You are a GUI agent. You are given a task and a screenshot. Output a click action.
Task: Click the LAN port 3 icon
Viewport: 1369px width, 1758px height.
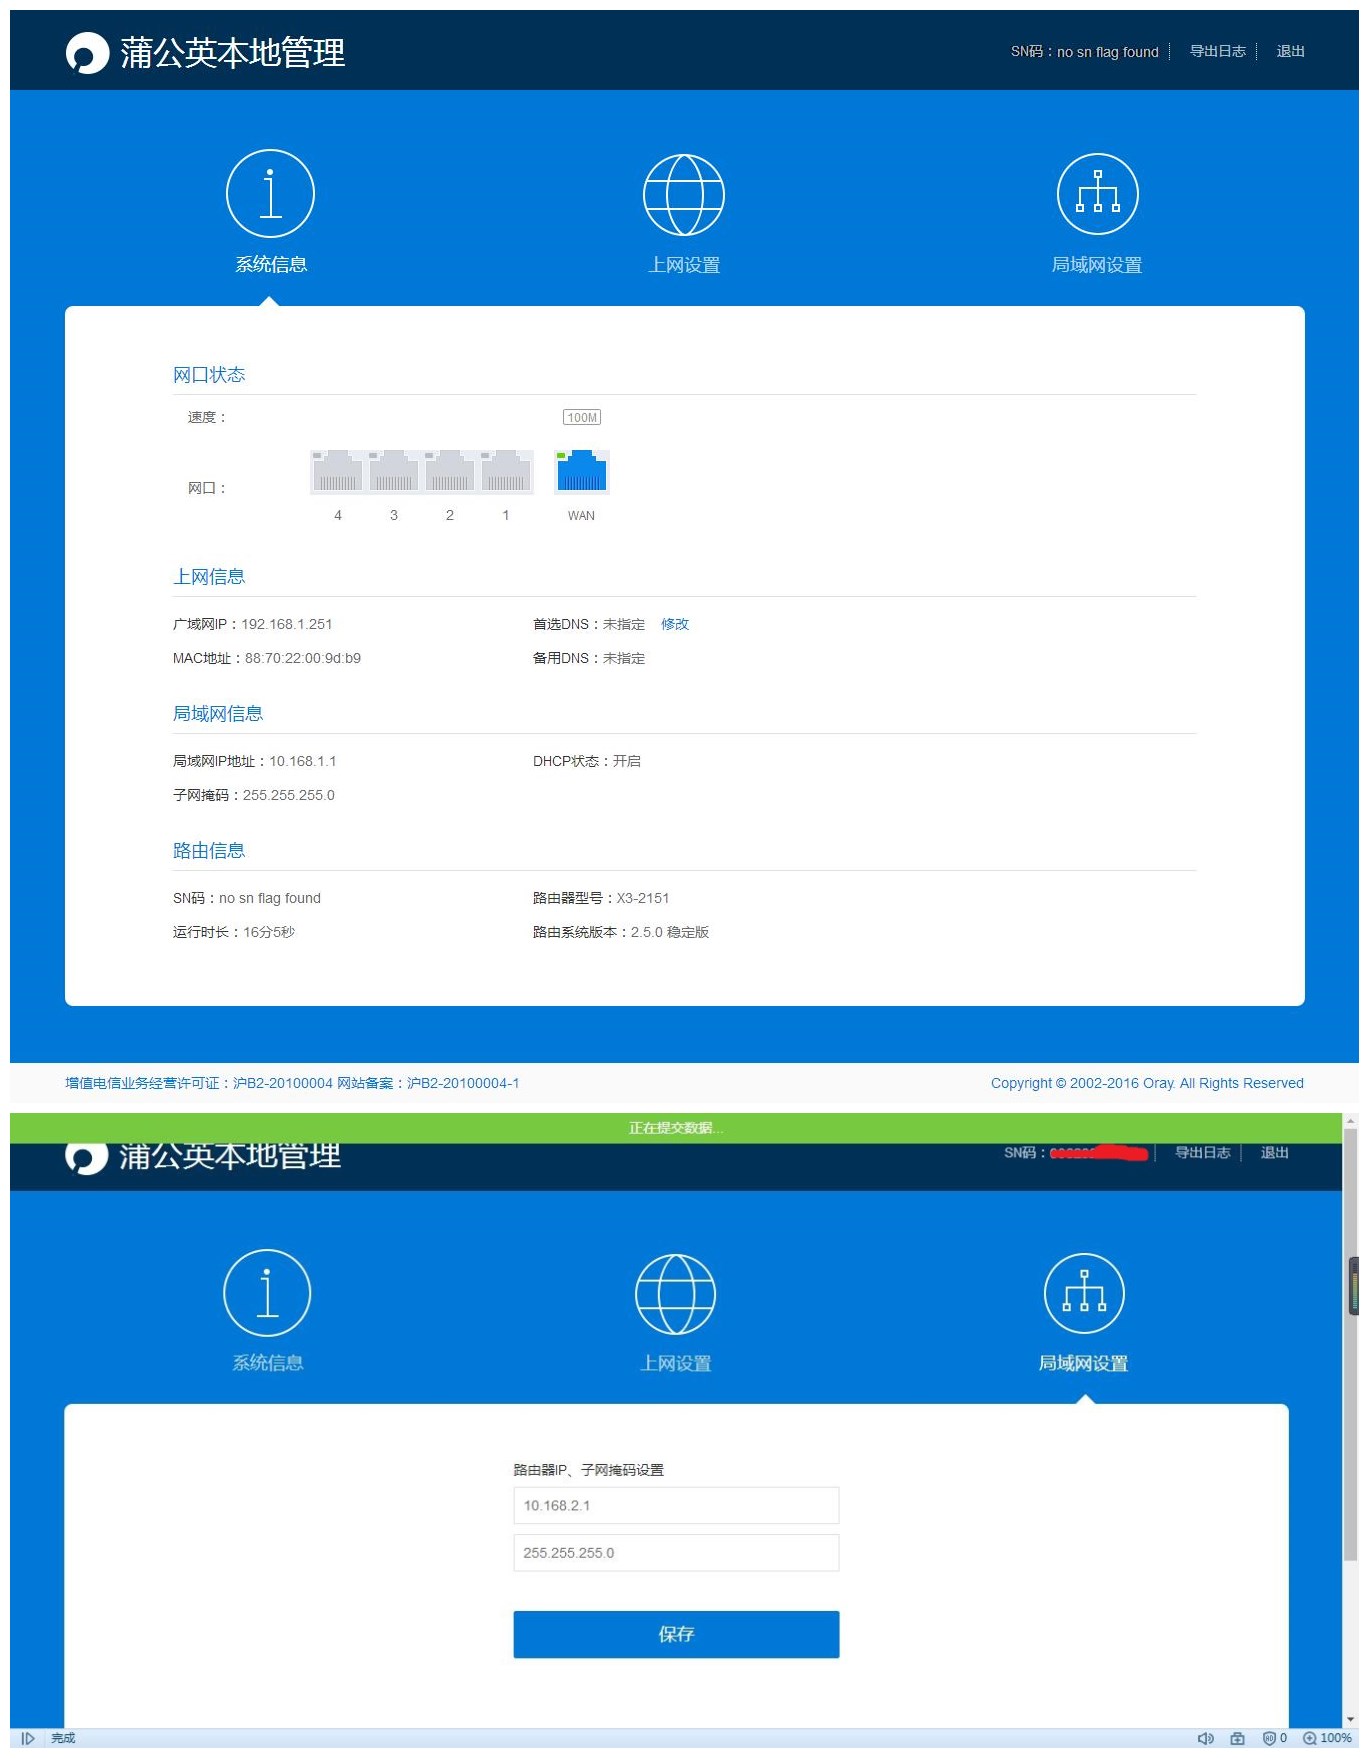point(394,471)
